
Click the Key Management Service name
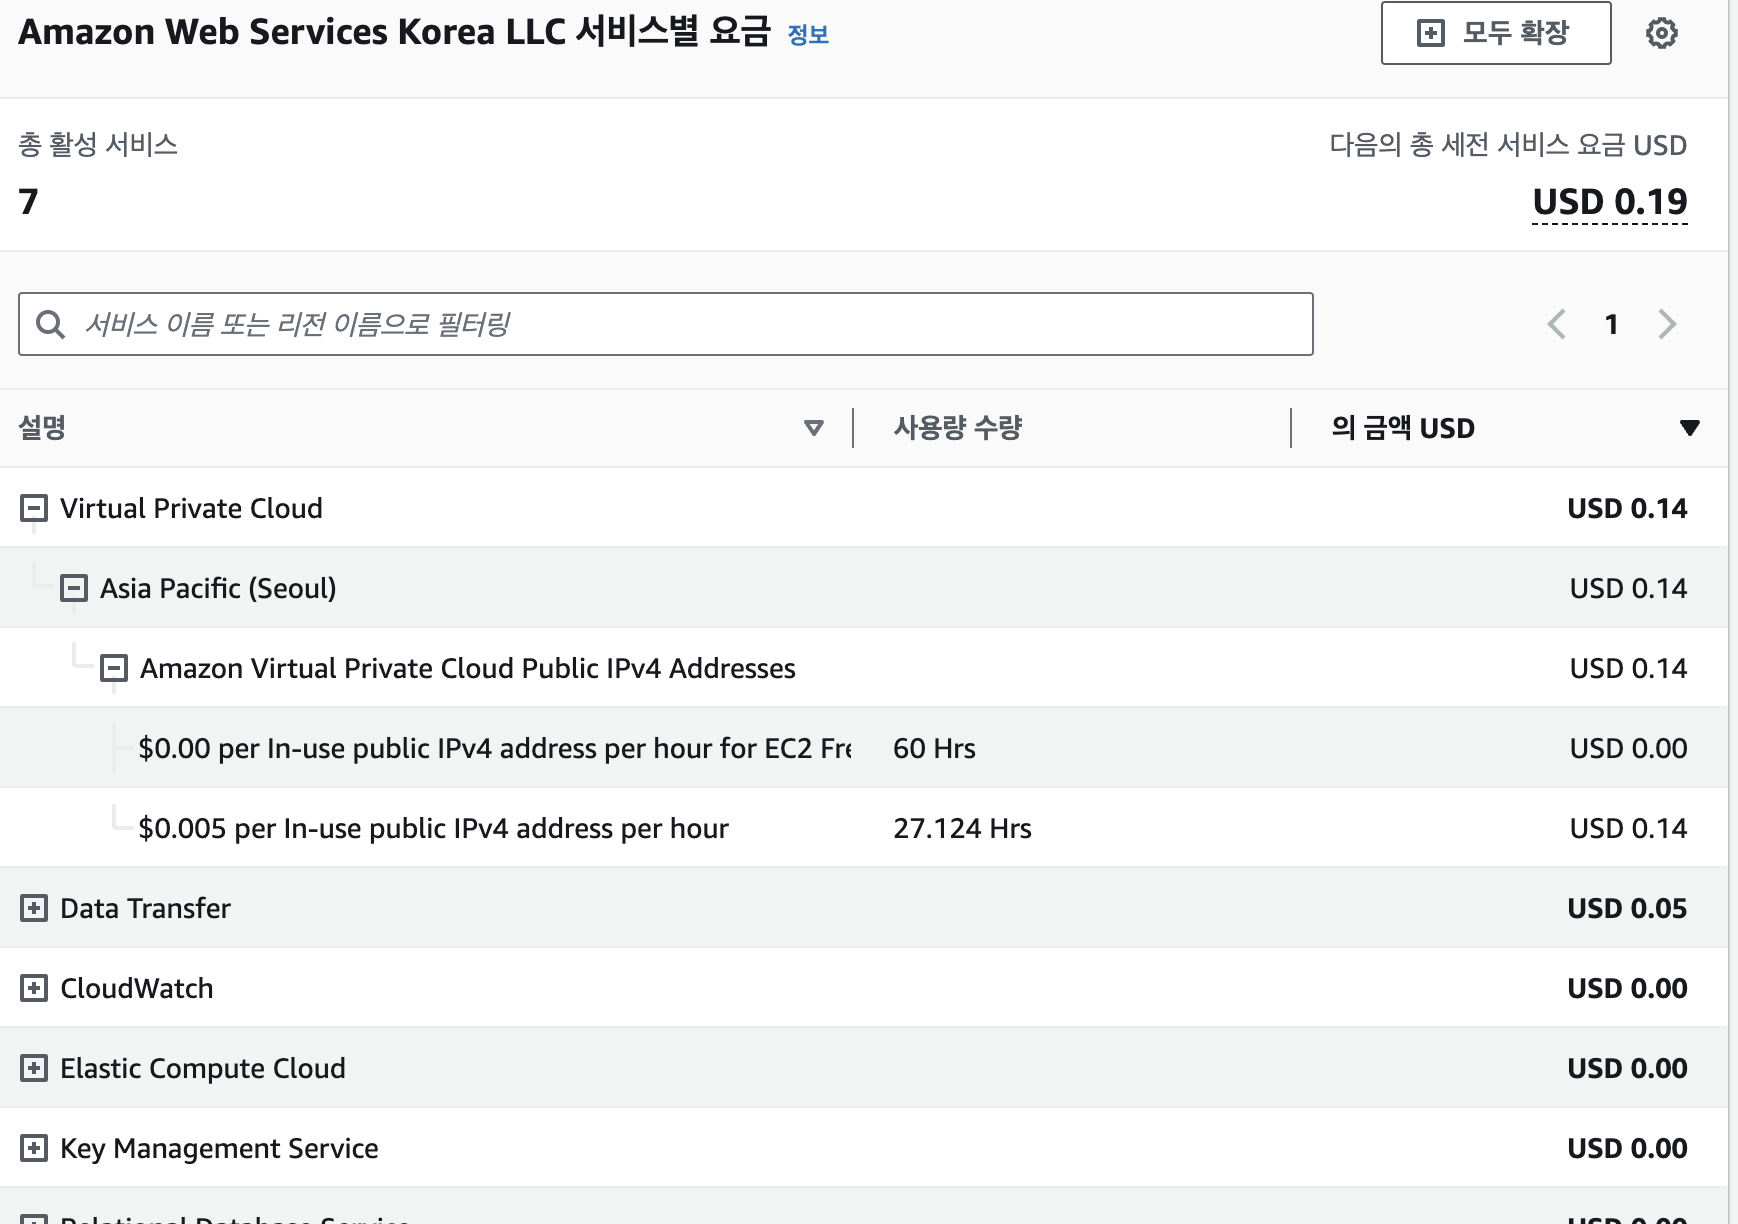[219, 1148]
